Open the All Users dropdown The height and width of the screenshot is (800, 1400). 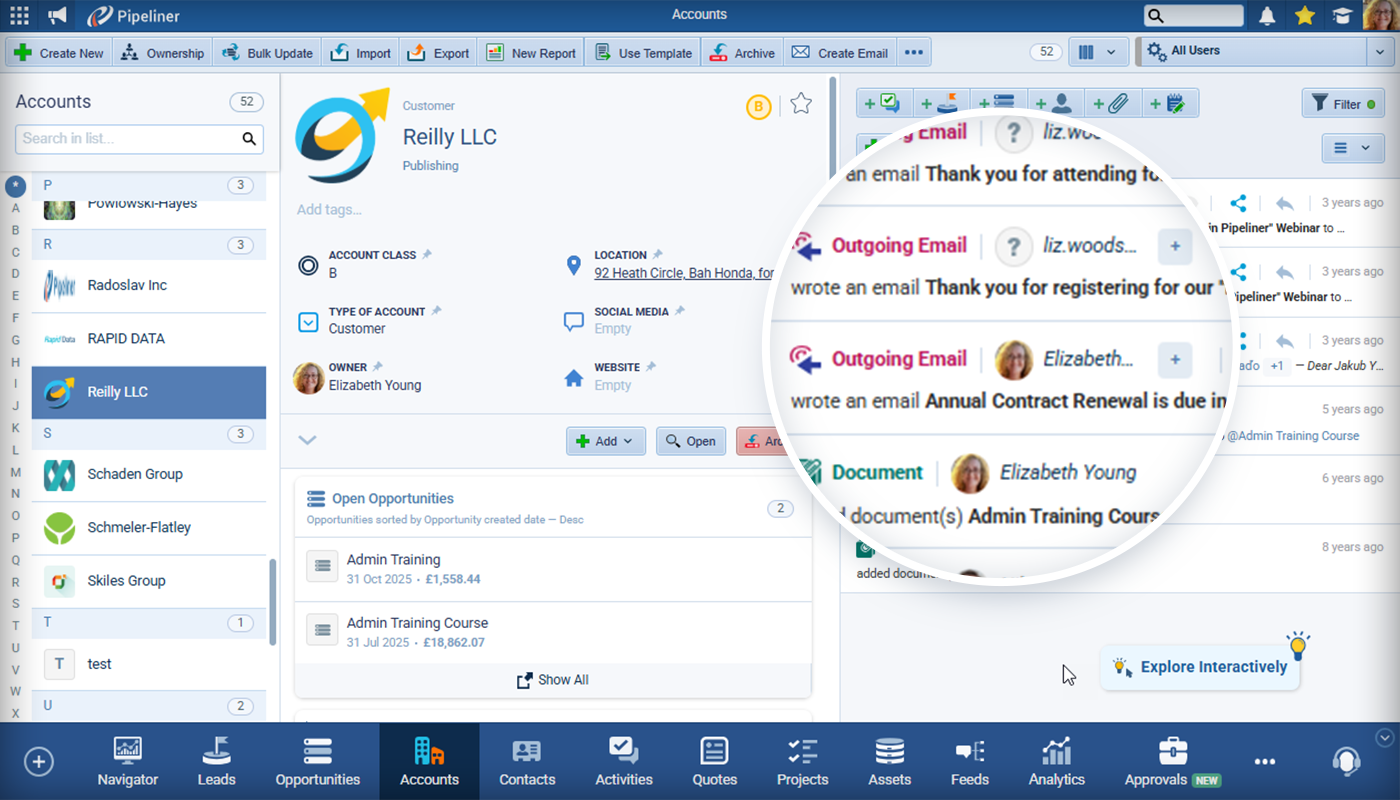coord(1265,52)
